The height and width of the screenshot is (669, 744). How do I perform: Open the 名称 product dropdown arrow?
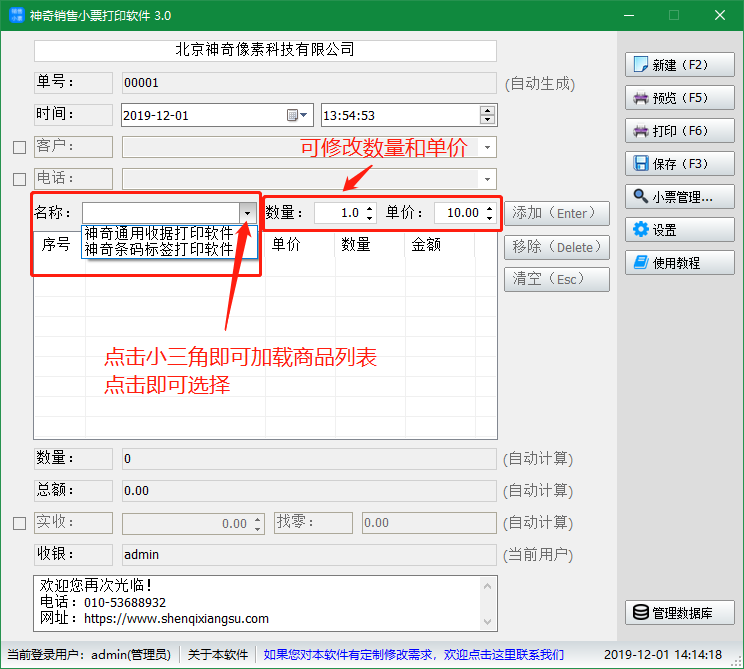pos(247,213)
